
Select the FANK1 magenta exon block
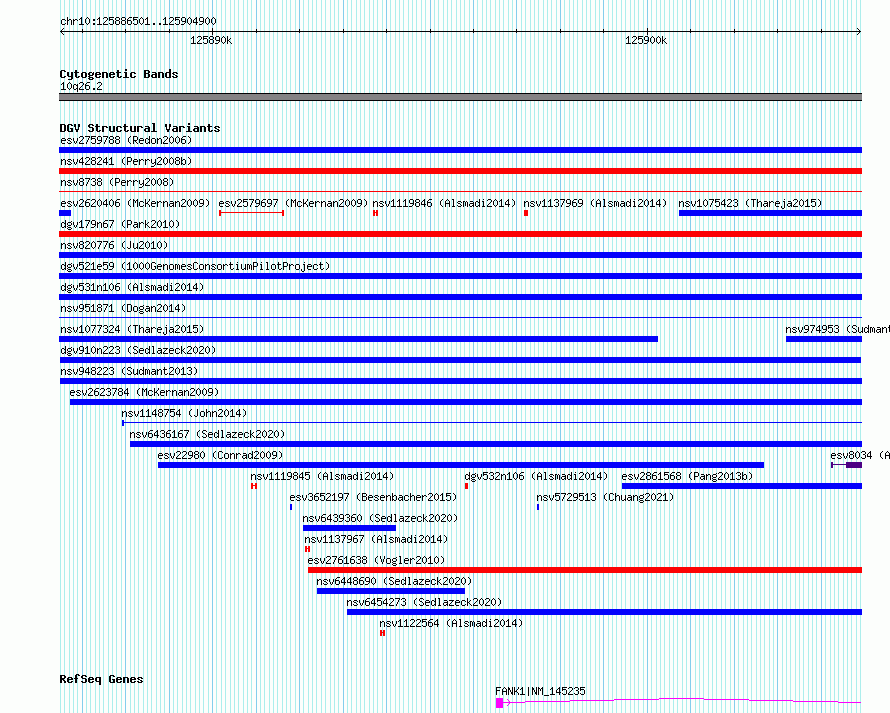pyautogui.click(x=499, y=703)
